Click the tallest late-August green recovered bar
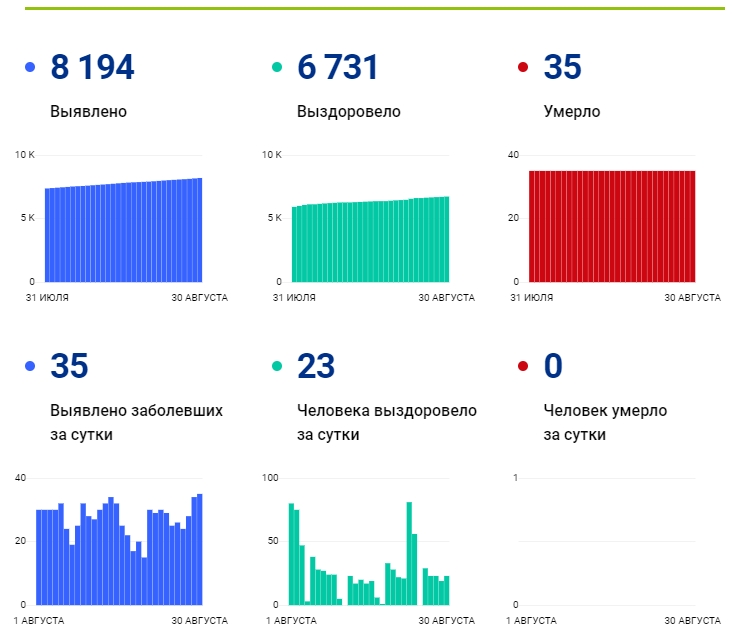The image size is (735, 637). coord(409,554)
